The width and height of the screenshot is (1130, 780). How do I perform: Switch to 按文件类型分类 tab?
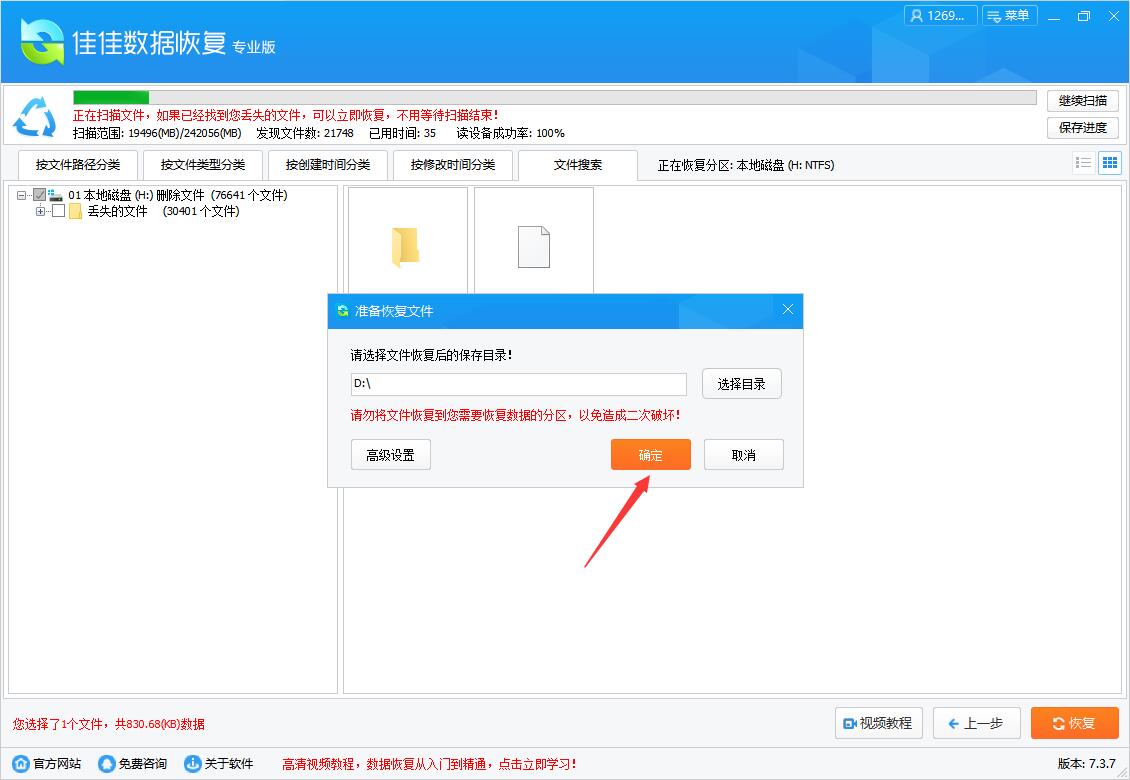(x=202, y=164)
